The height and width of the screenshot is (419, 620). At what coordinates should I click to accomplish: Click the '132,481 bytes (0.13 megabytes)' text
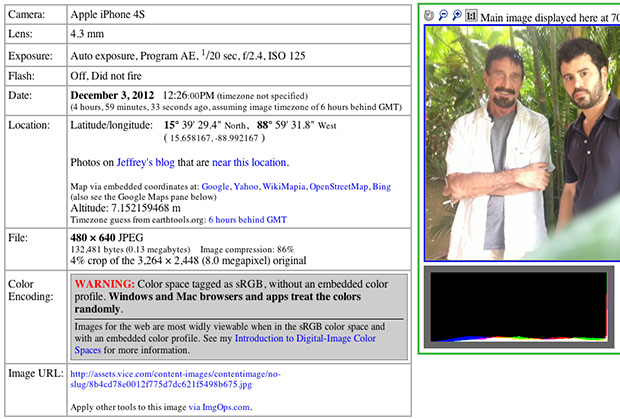pyautogui.click(x=130, y=250)
